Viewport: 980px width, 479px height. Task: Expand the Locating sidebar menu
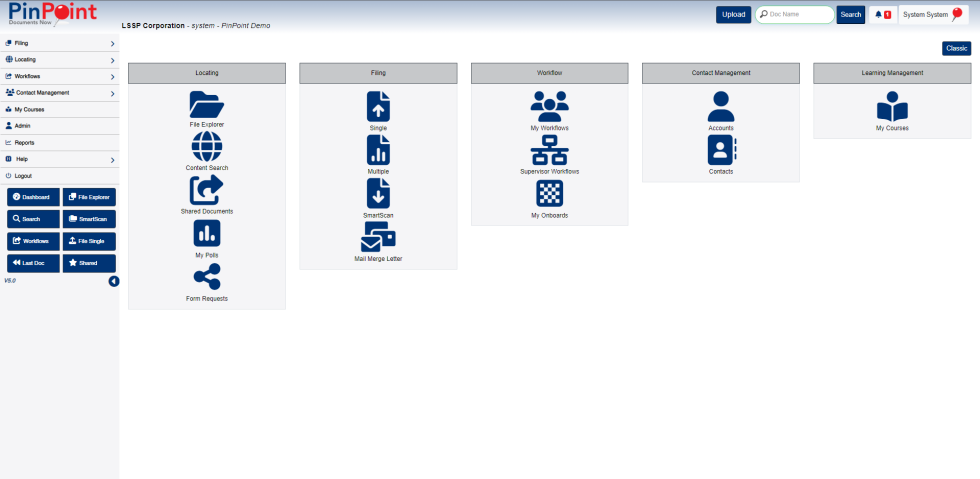tap(58, 60)
